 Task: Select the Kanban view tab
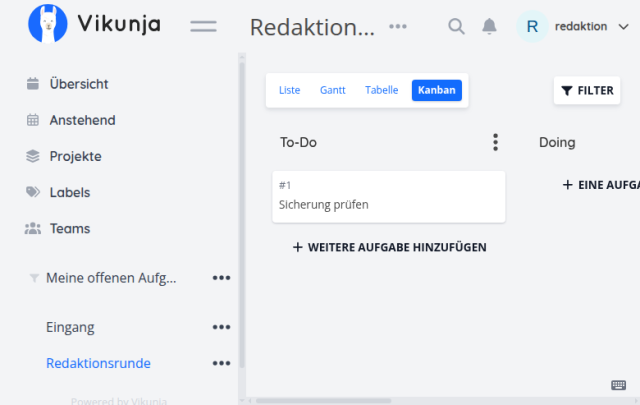[x=437, y=90]
